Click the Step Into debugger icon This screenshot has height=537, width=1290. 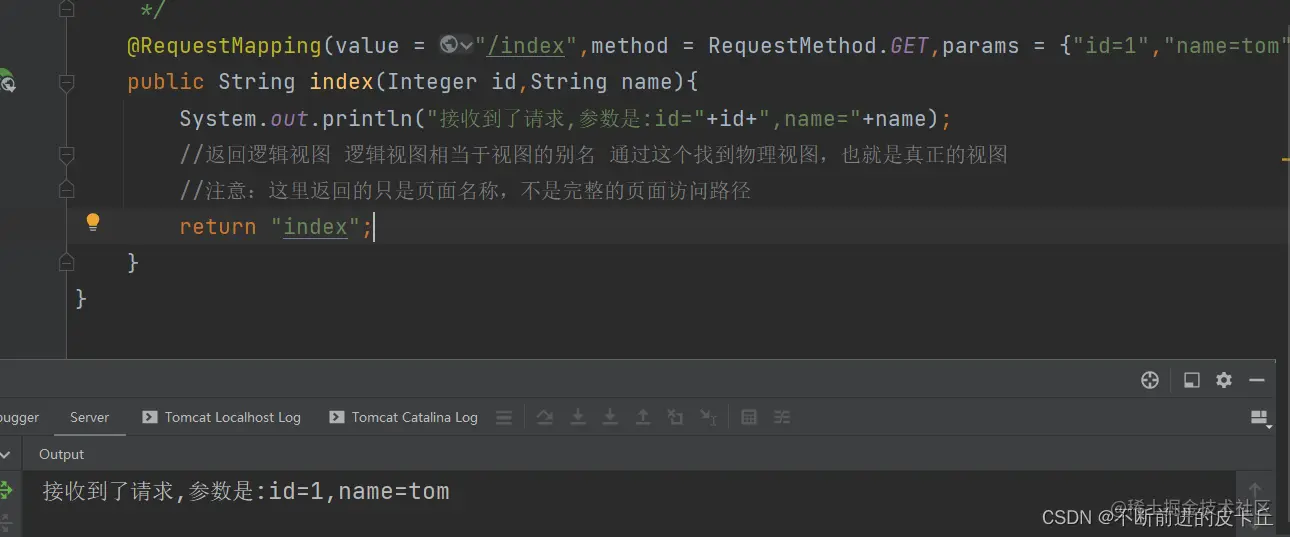pyautogui.click(x=577, y=418)
